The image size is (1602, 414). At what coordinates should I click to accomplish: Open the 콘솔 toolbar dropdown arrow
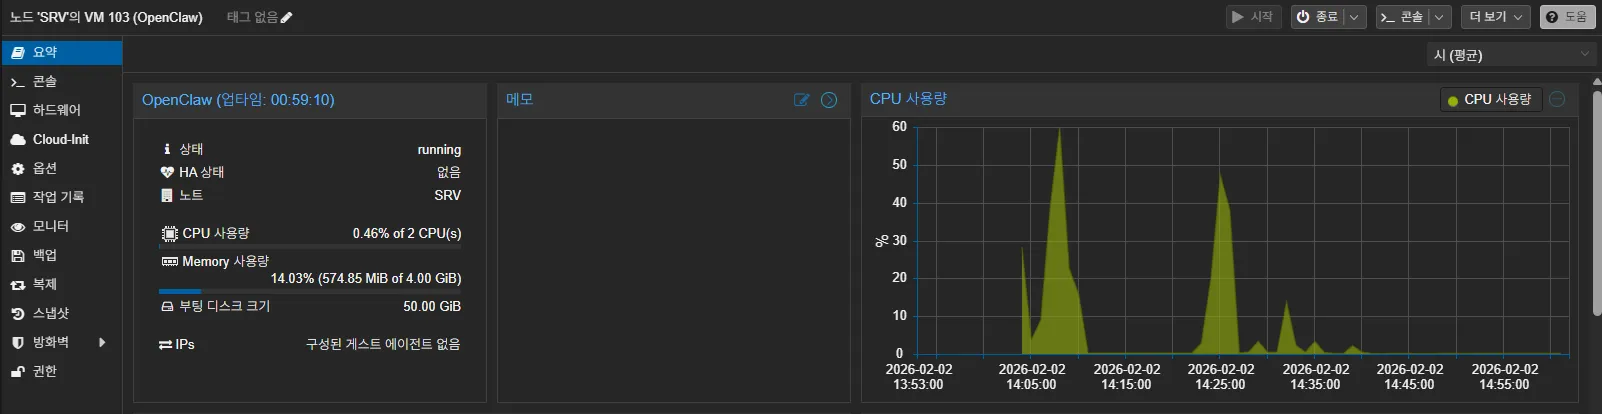[1439, 17]
